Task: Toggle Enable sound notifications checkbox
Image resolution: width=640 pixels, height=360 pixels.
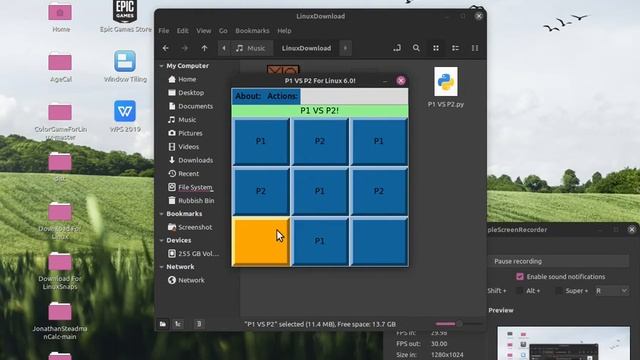Action: pos(520,277)
